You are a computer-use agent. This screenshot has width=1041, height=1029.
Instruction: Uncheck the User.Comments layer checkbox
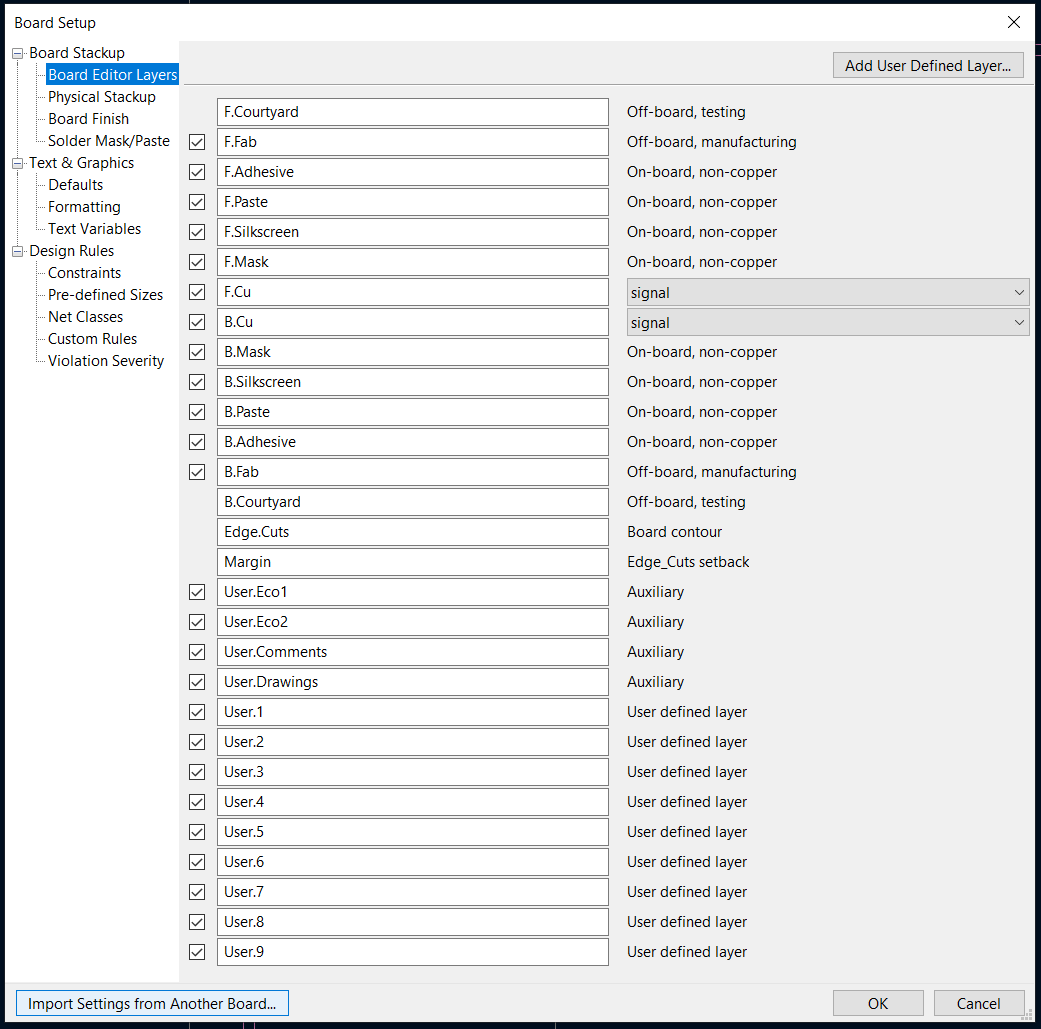click(x=197, y=652)
